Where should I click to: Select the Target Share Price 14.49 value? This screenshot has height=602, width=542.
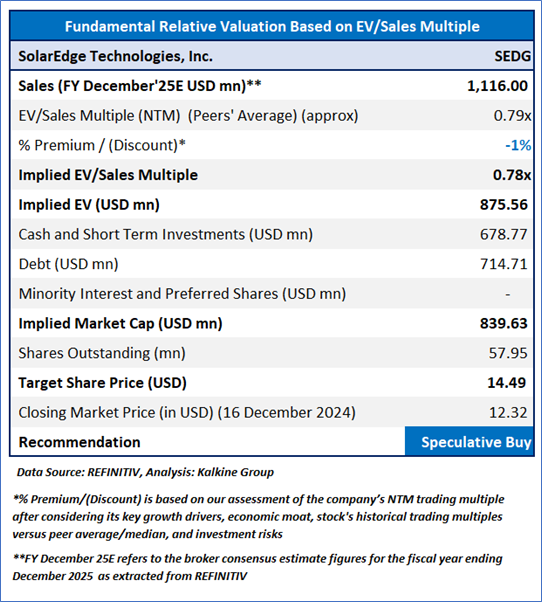(507, 383)
